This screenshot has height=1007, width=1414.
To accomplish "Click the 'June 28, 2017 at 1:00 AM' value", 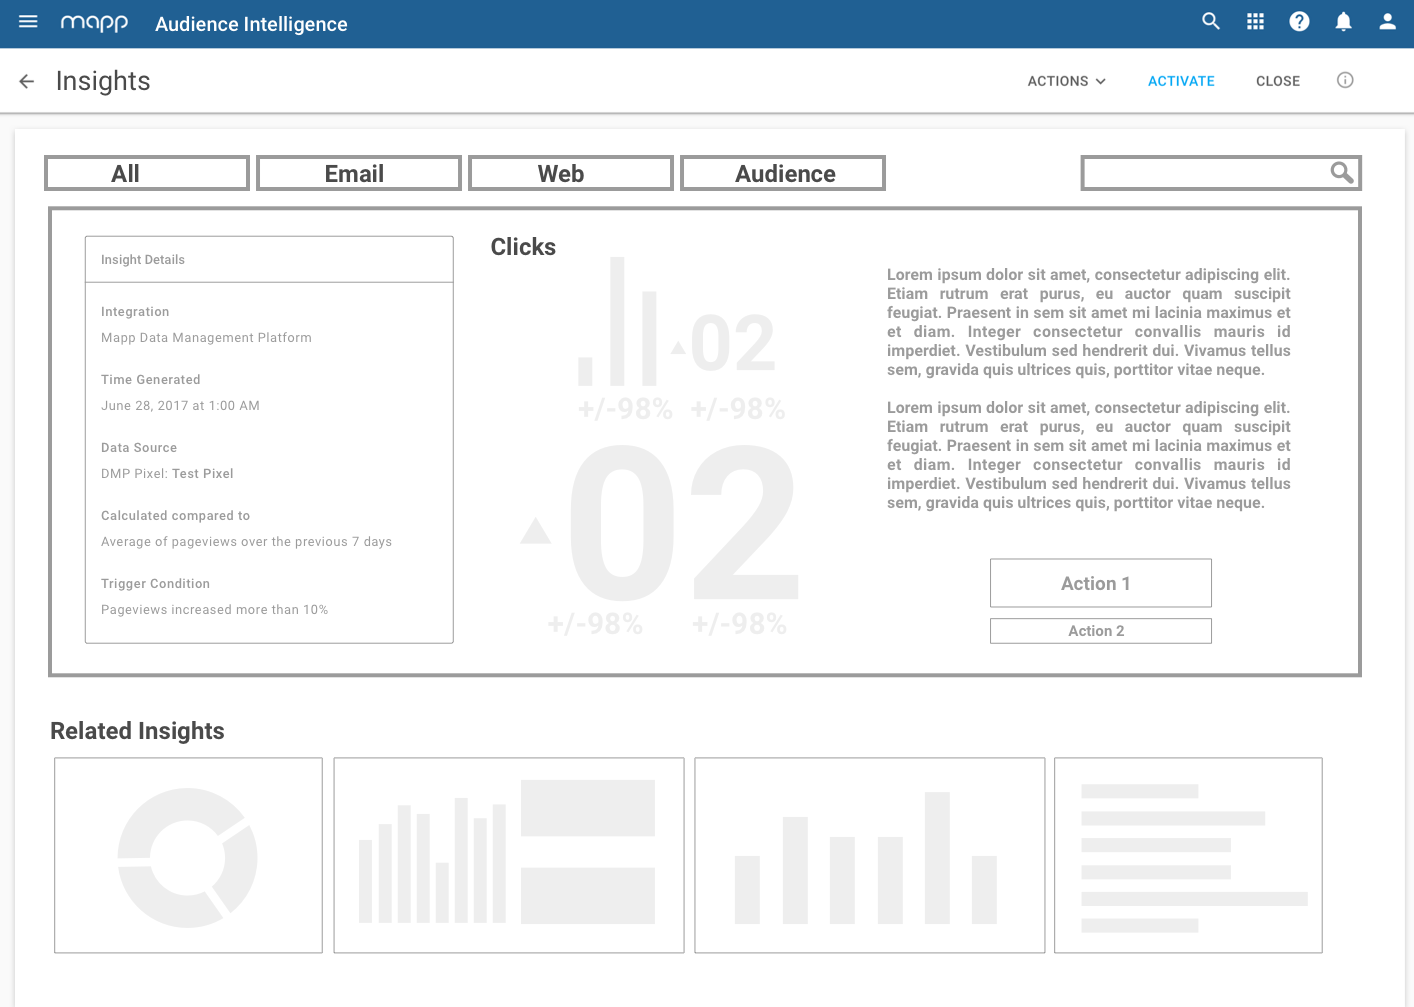I will (180, 406).
